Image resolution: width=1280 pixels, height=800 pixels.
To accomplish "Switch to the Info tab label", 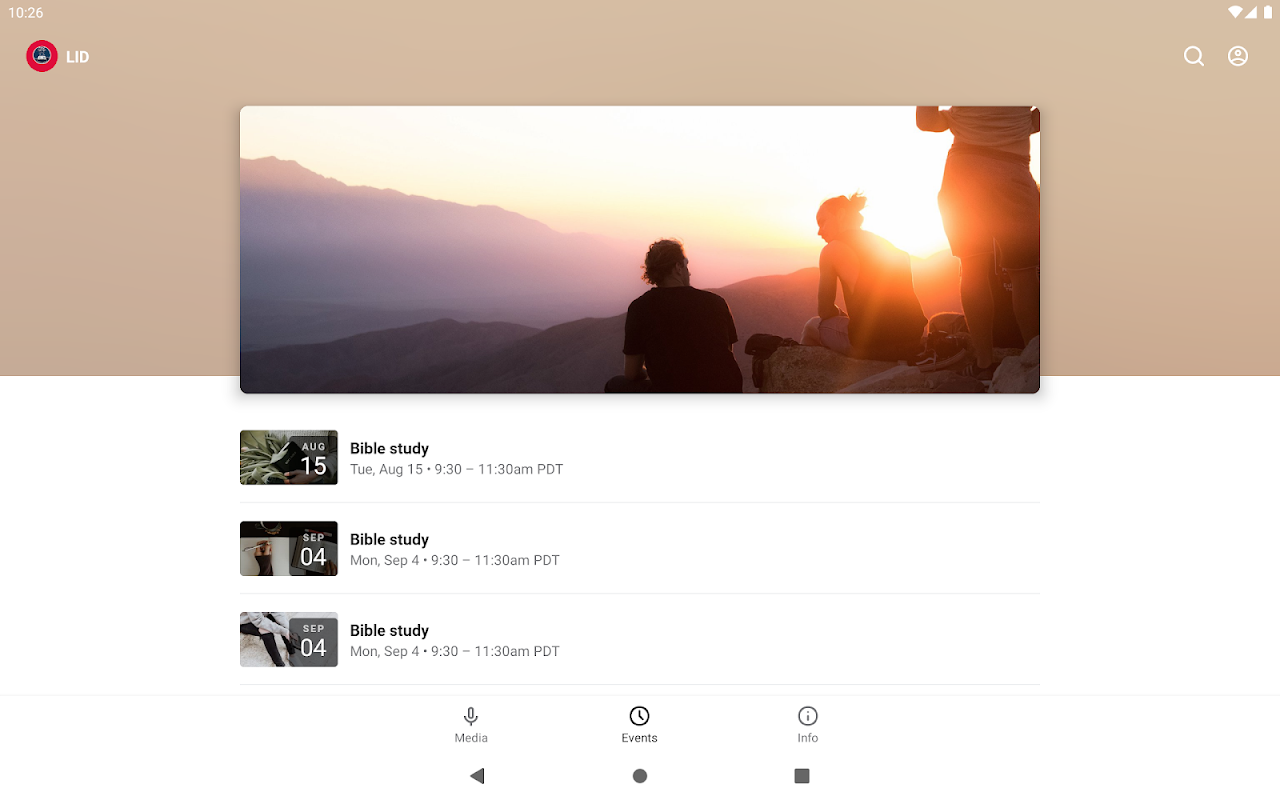I will (x=808, y=738).
